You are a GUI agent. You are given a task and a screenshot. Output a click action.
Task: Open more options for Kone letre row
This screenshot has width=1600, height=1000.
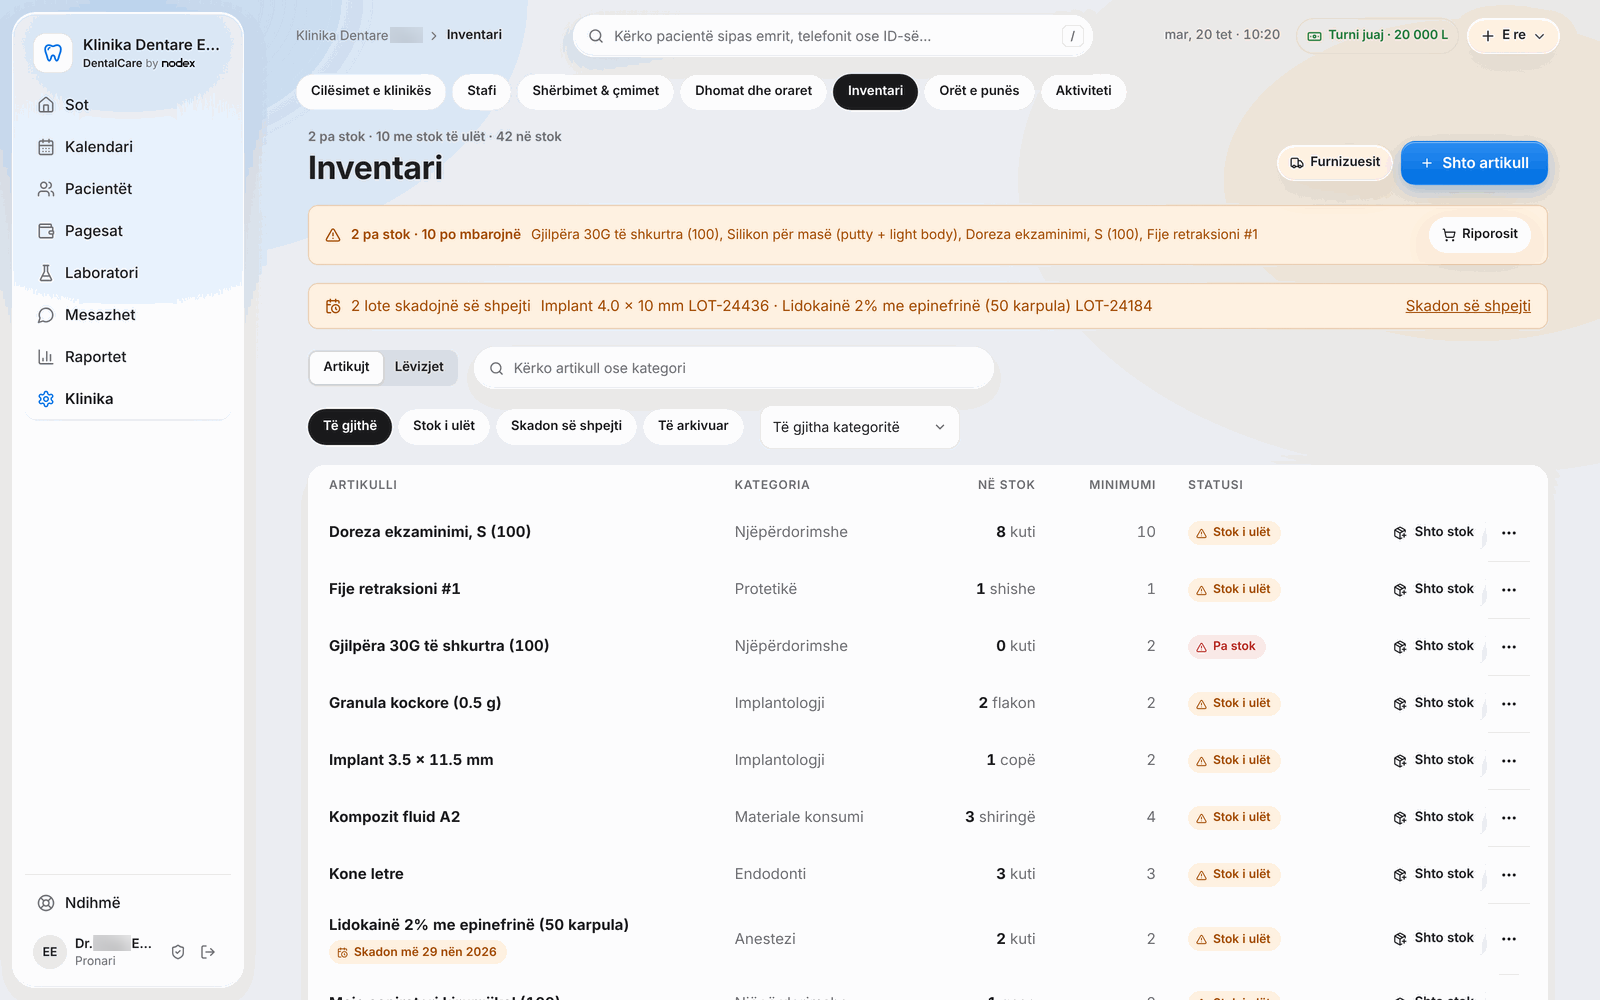click(1509, 875)
